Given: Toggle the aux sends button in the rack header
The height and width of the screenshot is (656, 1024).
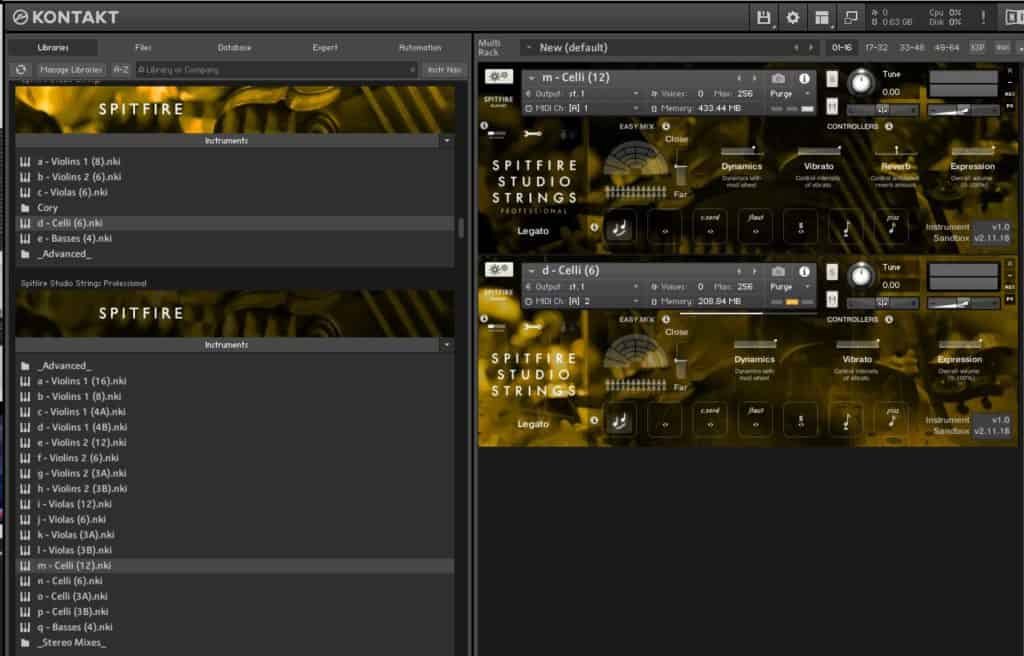Looking at the screenshot, I should [x=1002, y=48].
